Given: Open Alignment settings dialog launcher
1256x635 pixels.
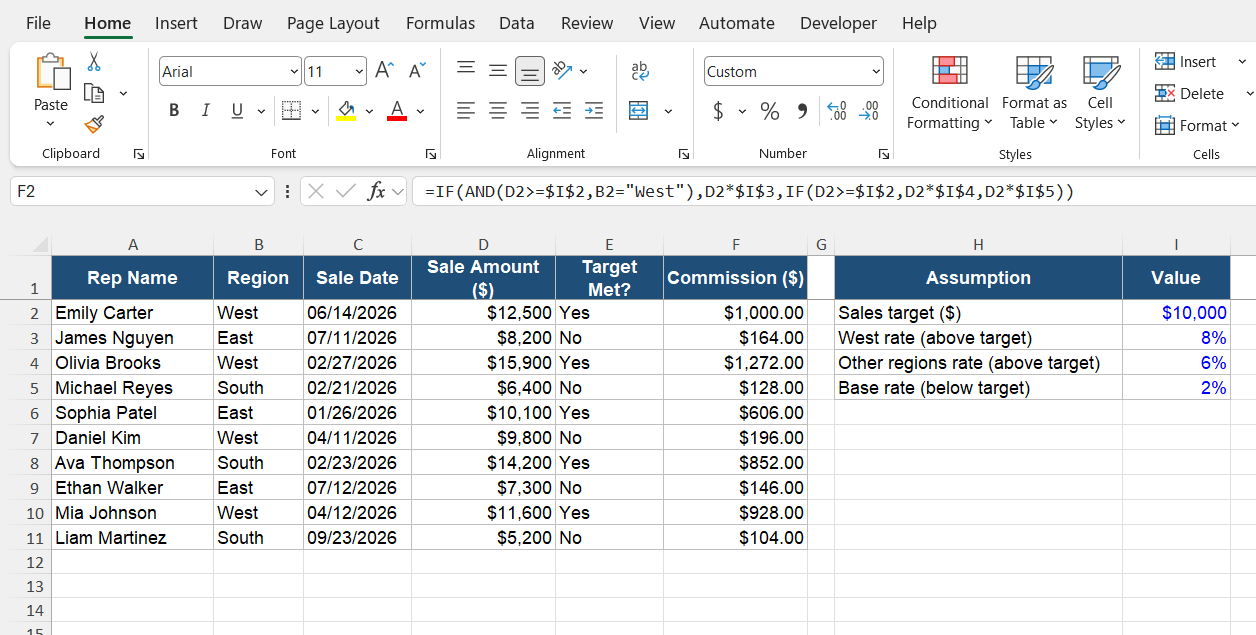Looking at the screenshot, I should (x=684, y=154).
